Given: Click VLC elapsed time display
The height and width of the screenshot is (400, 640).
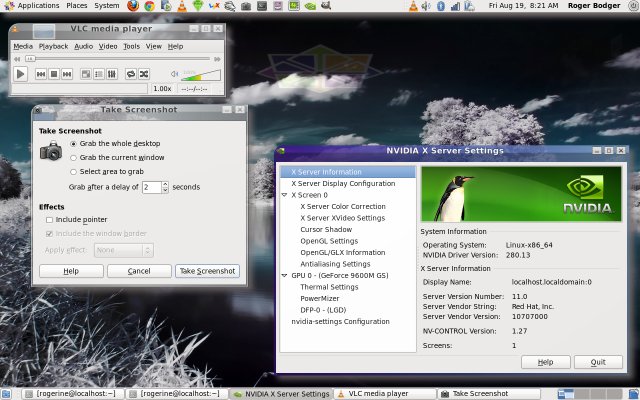Looking at the screenshot, I should pyautogui.click(x=194, y=89).
